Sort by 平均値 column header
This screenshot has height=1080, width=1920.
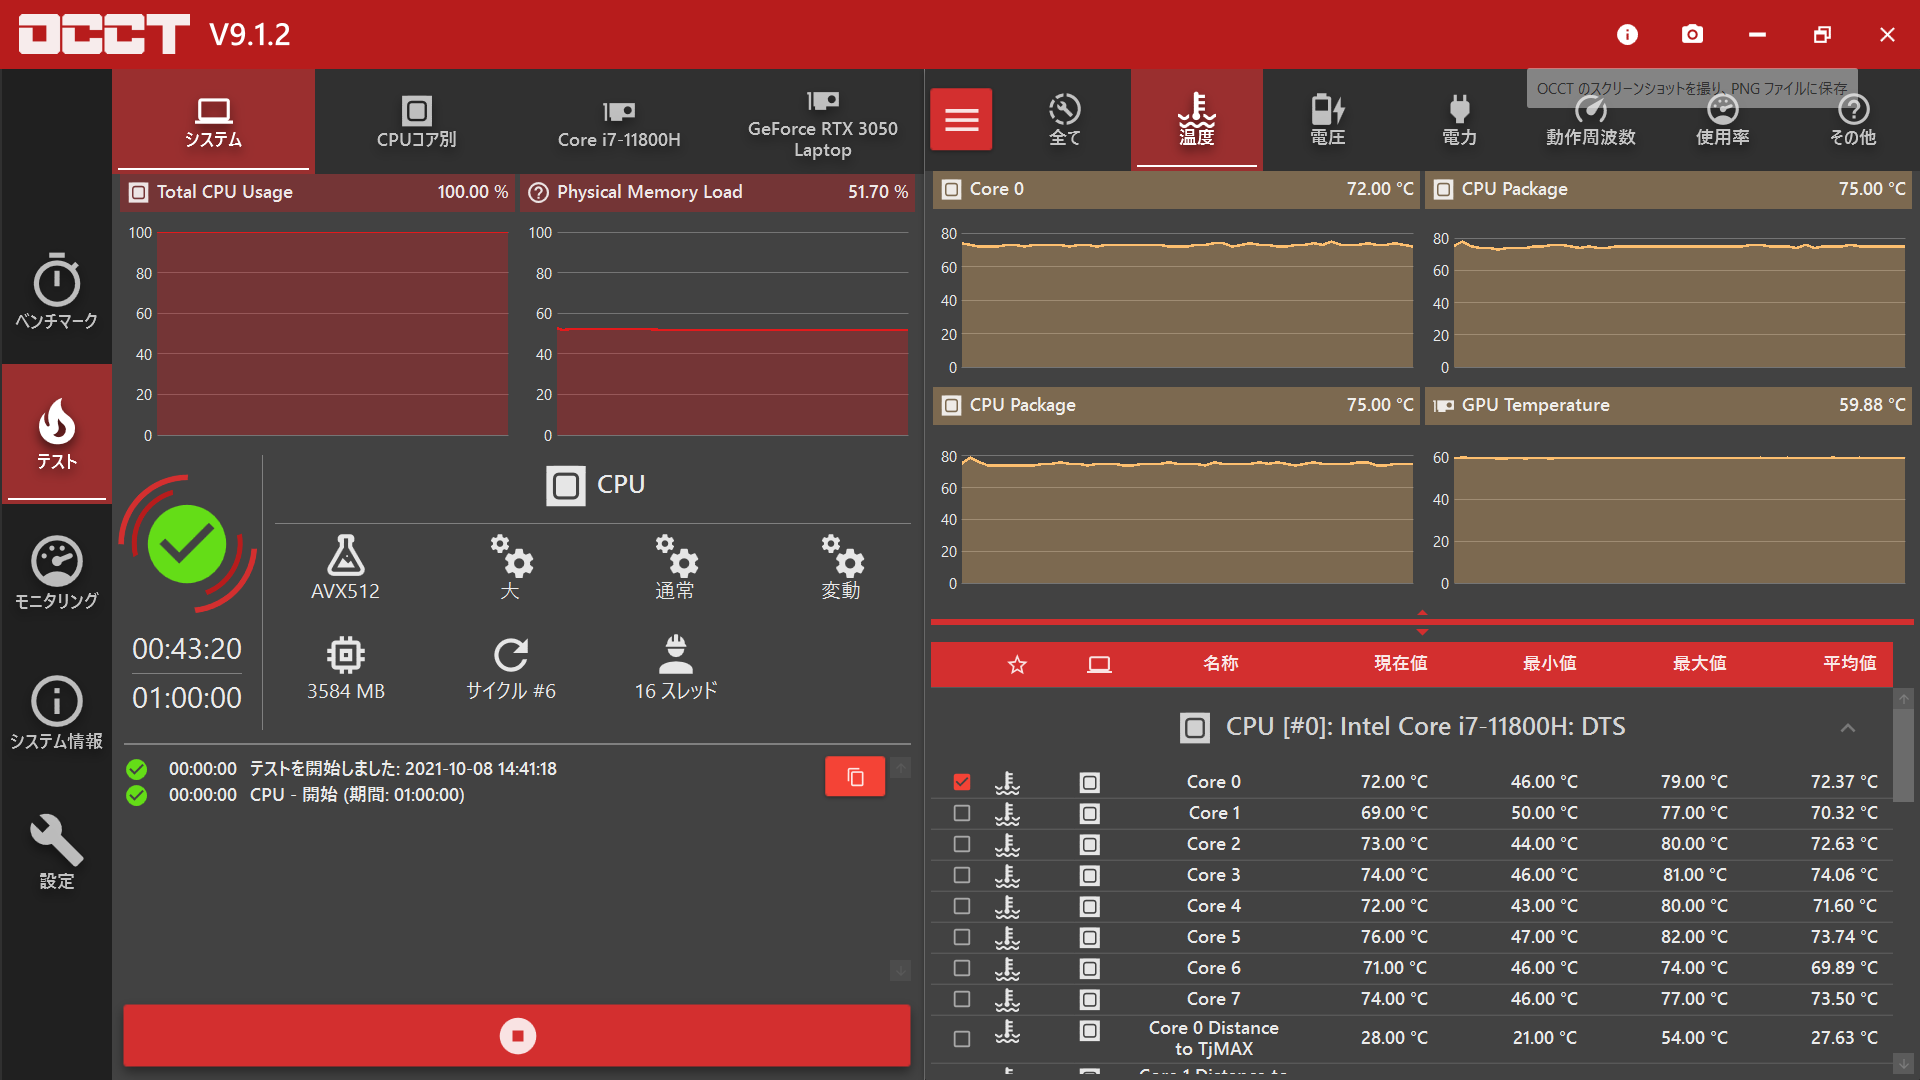(1850, 663)
